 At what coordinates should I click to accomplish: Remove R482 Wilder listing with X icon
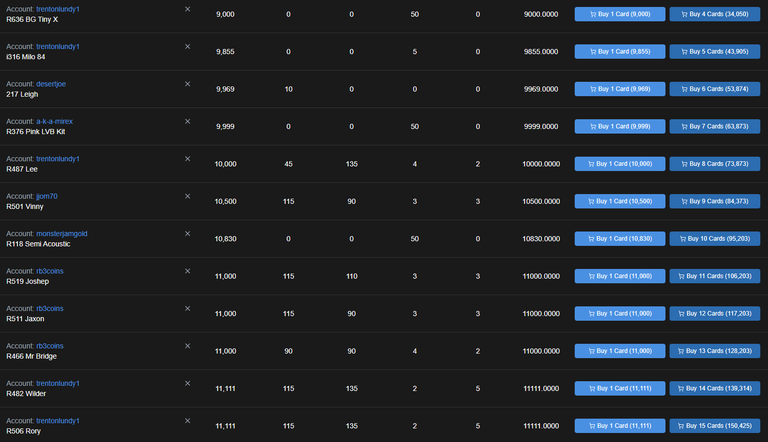click(188, 383)
